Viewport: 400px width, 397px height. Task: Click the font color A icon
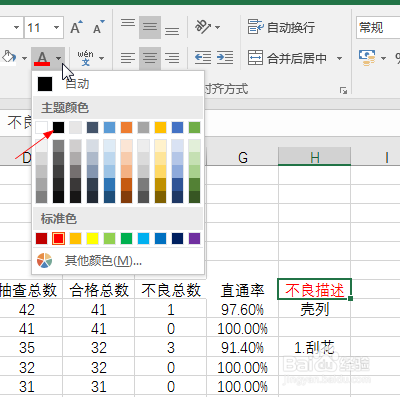[42, 58]
